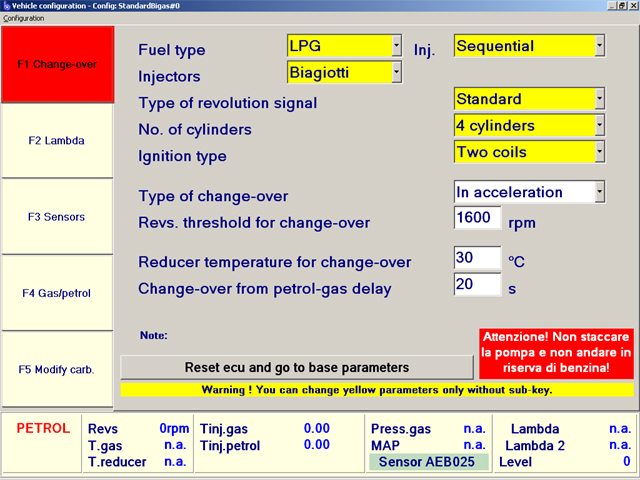This screenshot has height=480, width=640.
Task: Expand the Injectors Biagiotti dropdown
Action: tap(396, 72)
